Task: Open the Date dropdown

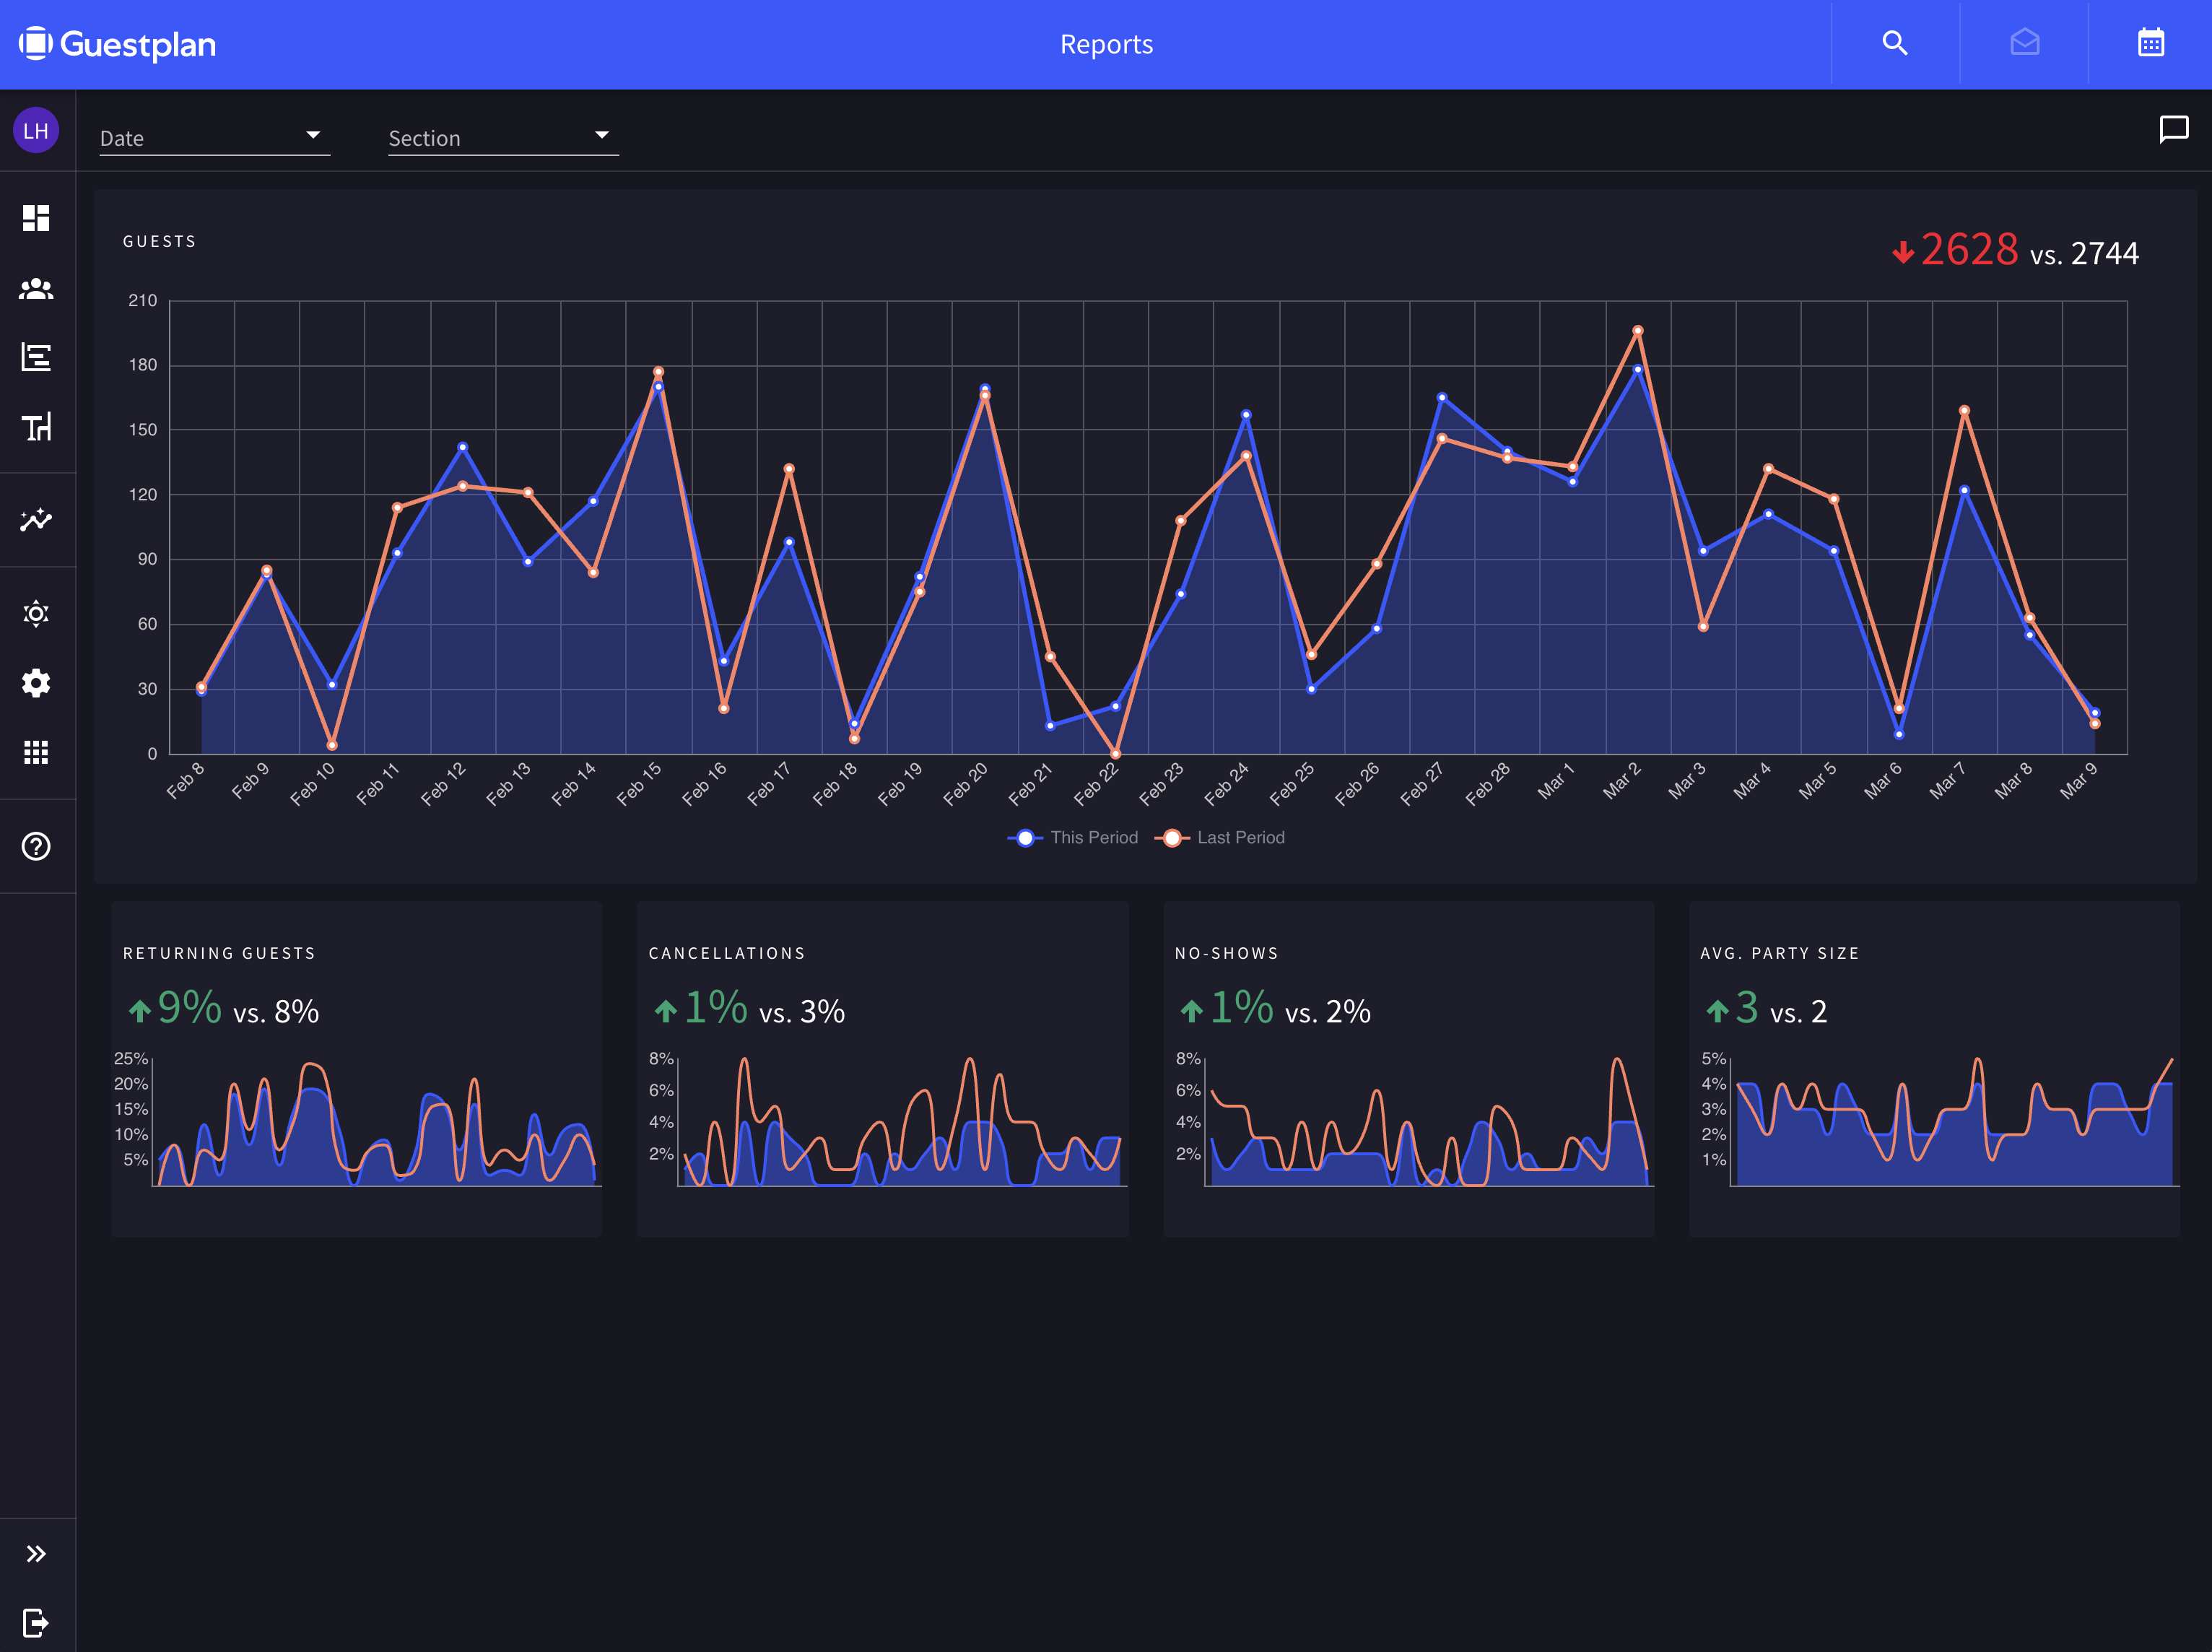Action: point(214,138)
